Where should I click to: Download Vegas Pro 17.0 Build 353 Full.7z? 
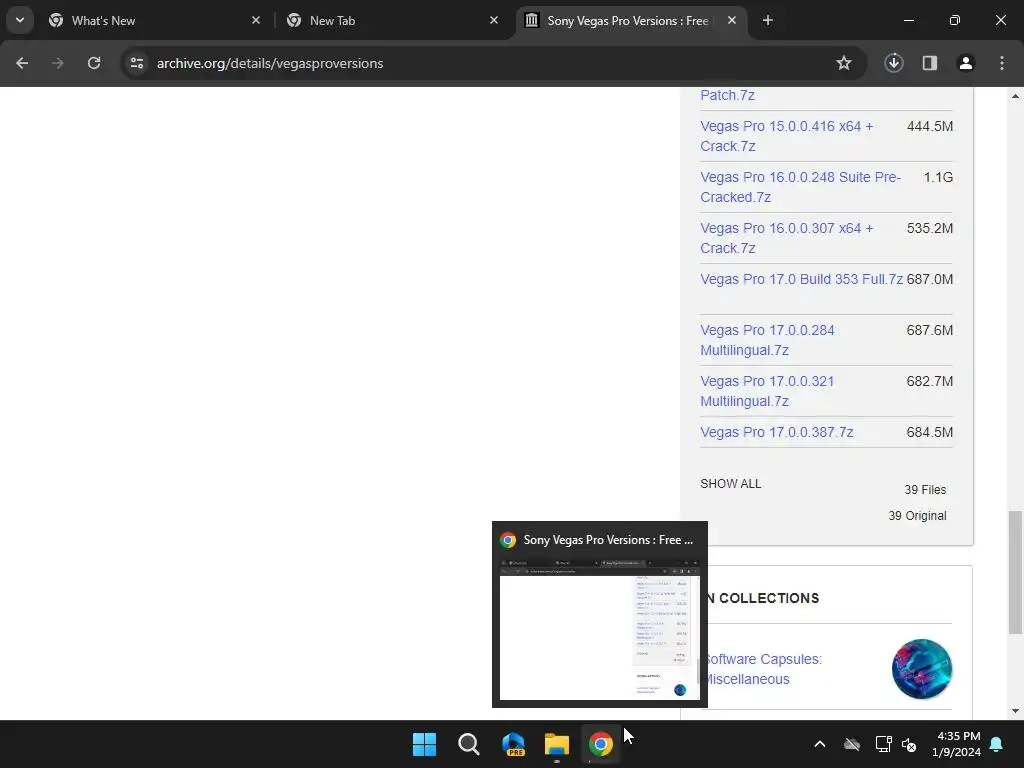pyautogui.click(x=801, y=279)
